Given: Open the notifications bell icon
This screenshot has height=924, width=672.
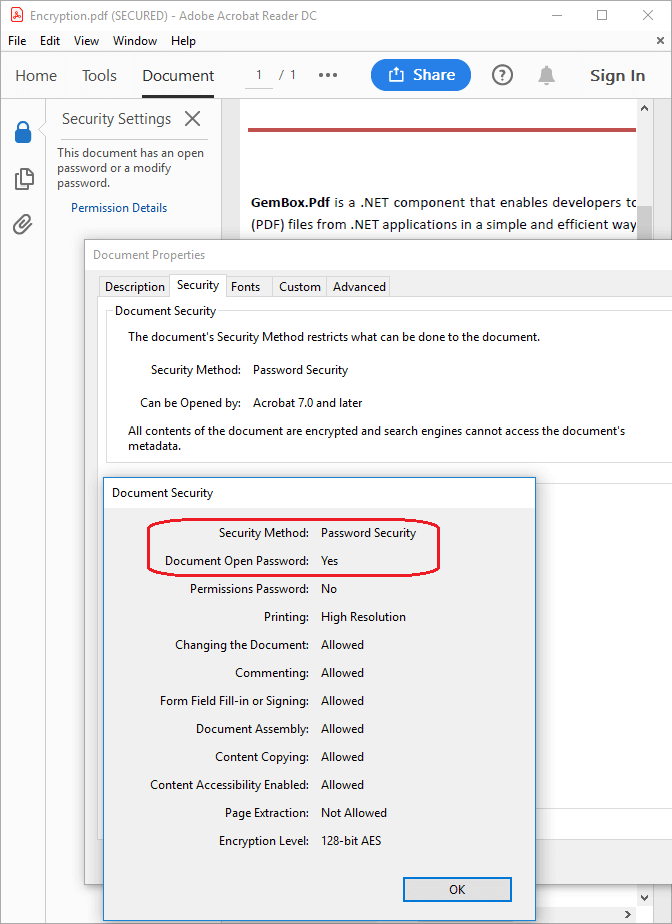Looking at the screenshot, I should point(546,75).
